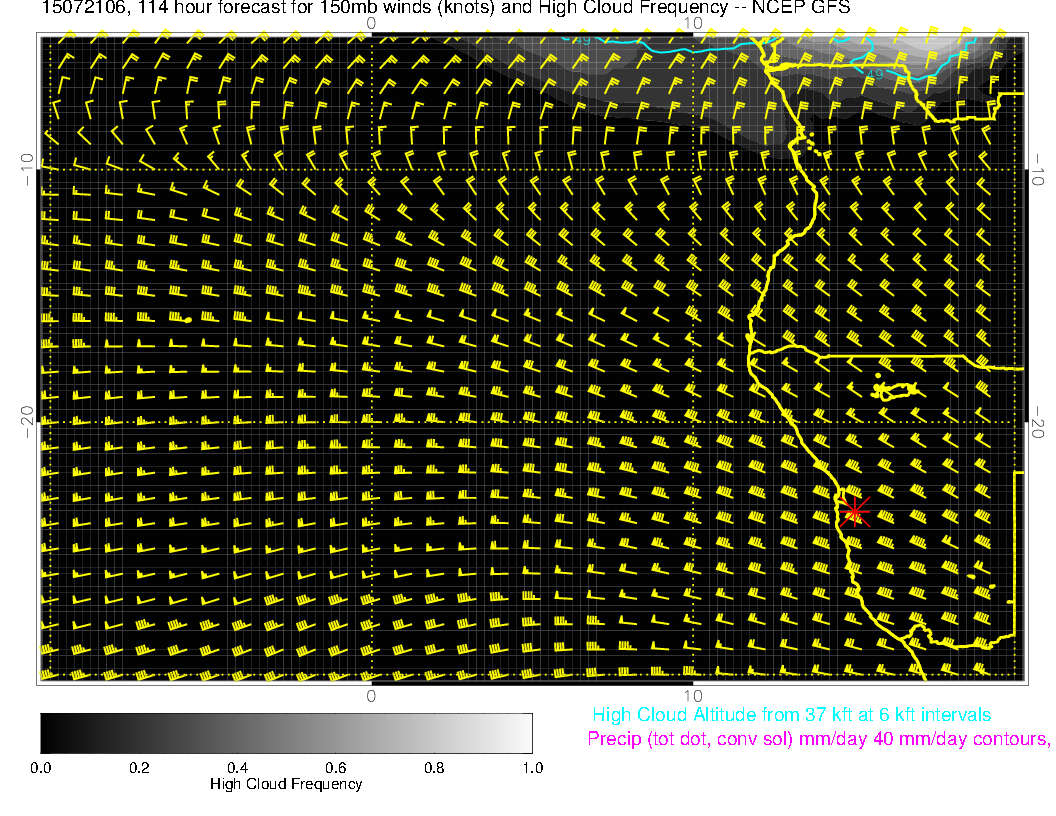The width and height of the screenshot is (1056, 816).
Task: Click the small island dot in the western ocean
Action: coord(188,319)
